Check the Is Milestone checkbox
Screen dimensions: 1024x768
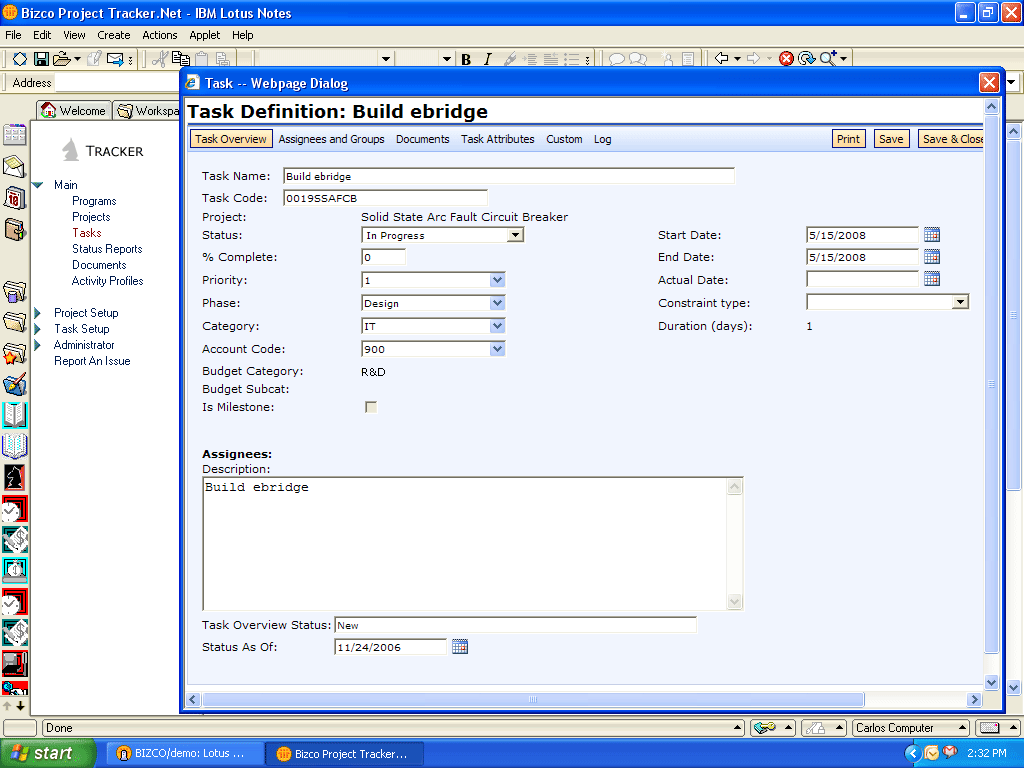pyautogui.click(x=370, y=407)
